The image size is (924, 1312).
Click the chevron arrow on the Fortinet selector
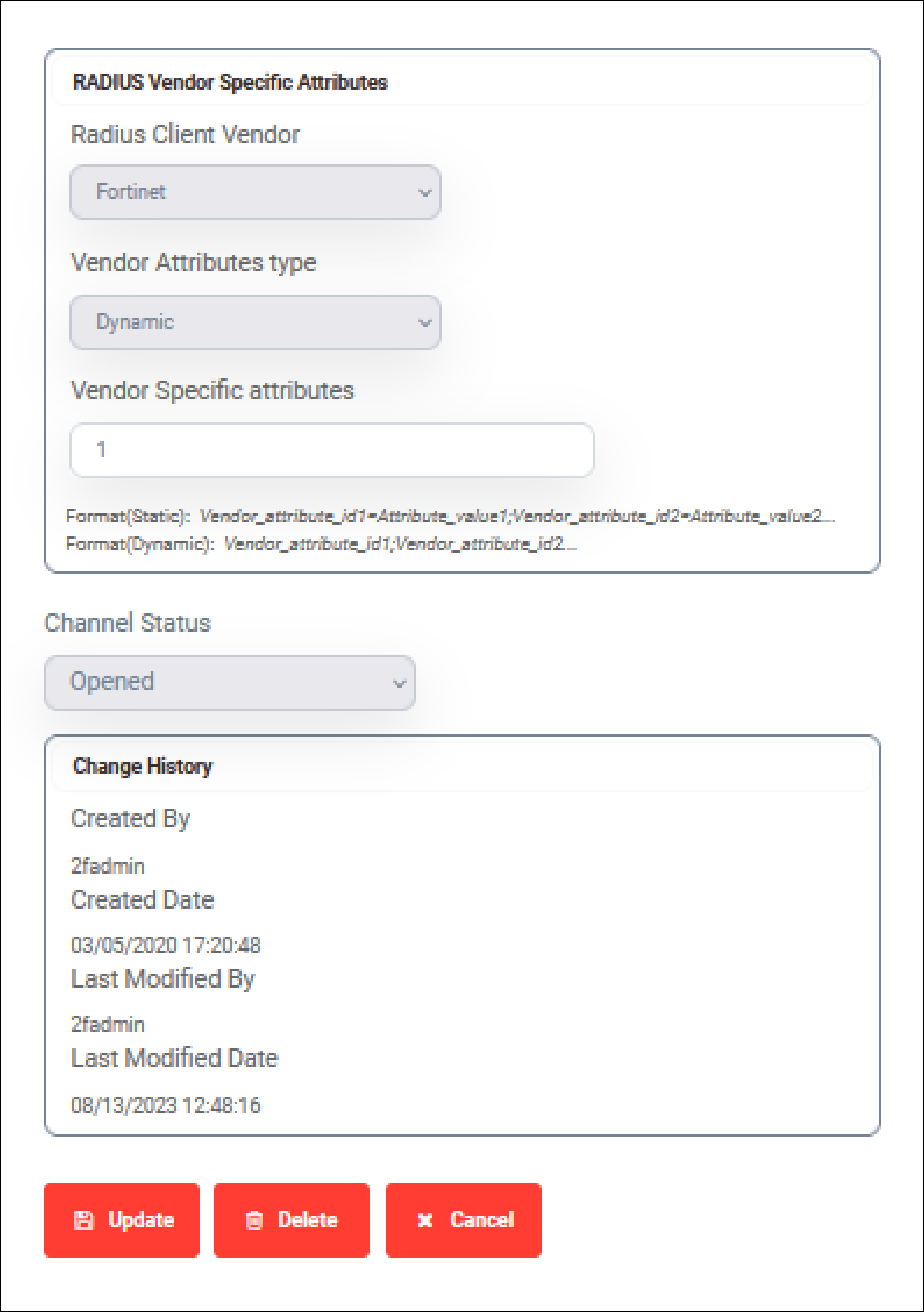pyautogui.click(x=424, y=193)
